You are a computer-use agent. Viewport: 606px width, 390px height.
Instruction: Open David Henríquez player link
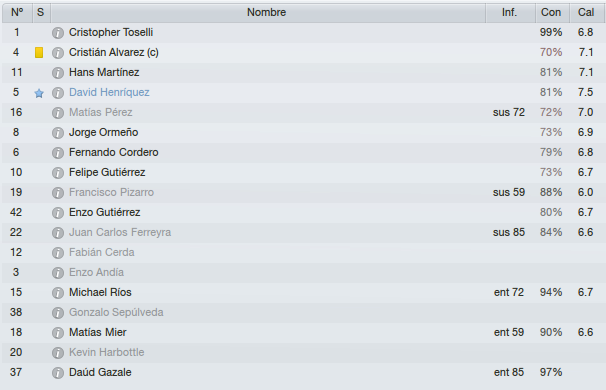(x=109, y=92)
